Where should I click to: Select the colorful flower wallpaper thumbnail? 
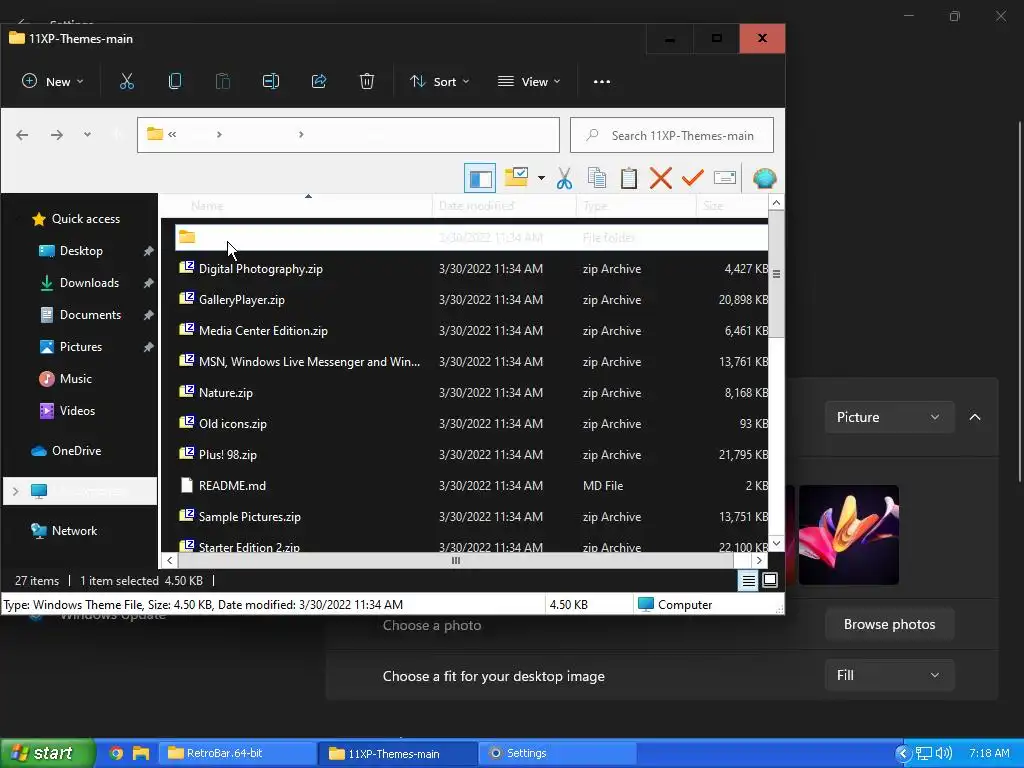click(x=848, y=535)
